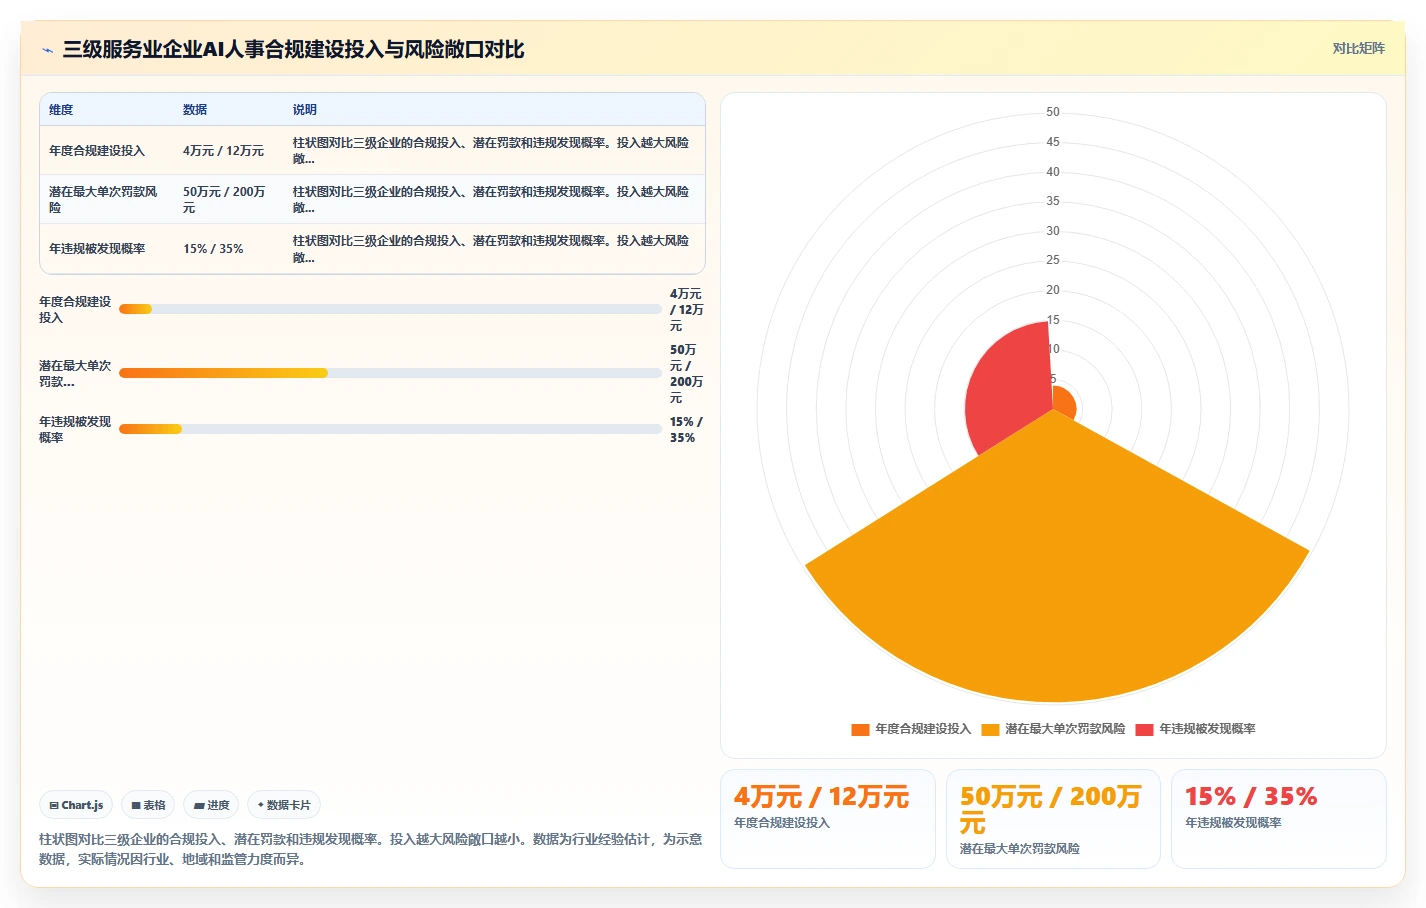Click table cell 潜在最大单次罚款风险
The height and width of the screenshot is (908, 1426).
click(x=103, y=199)
